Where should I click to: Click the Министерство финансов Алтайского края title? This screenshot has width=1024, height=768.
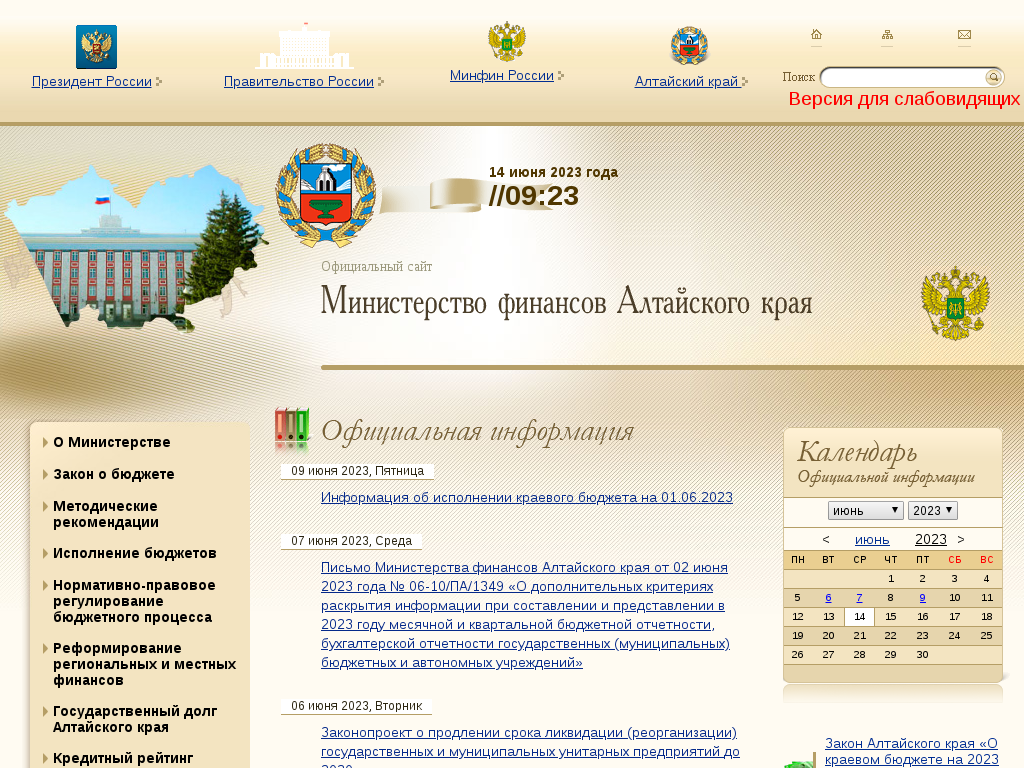566,303
